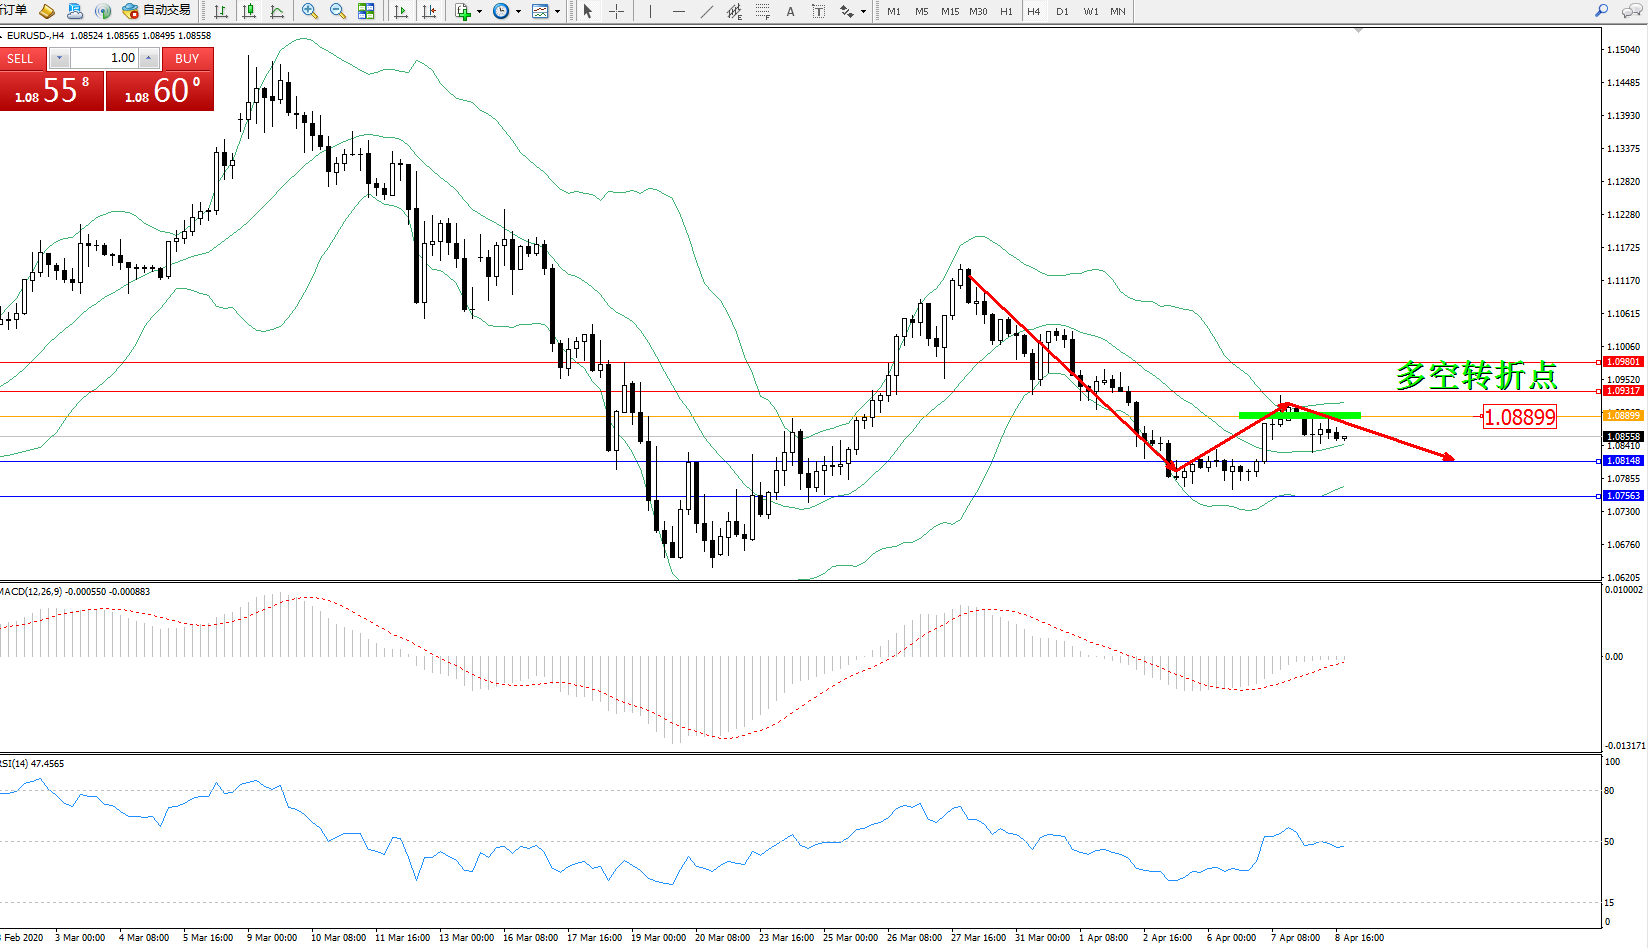
Task: Switch chart to candlestick display
Action: tap(249, 11)
